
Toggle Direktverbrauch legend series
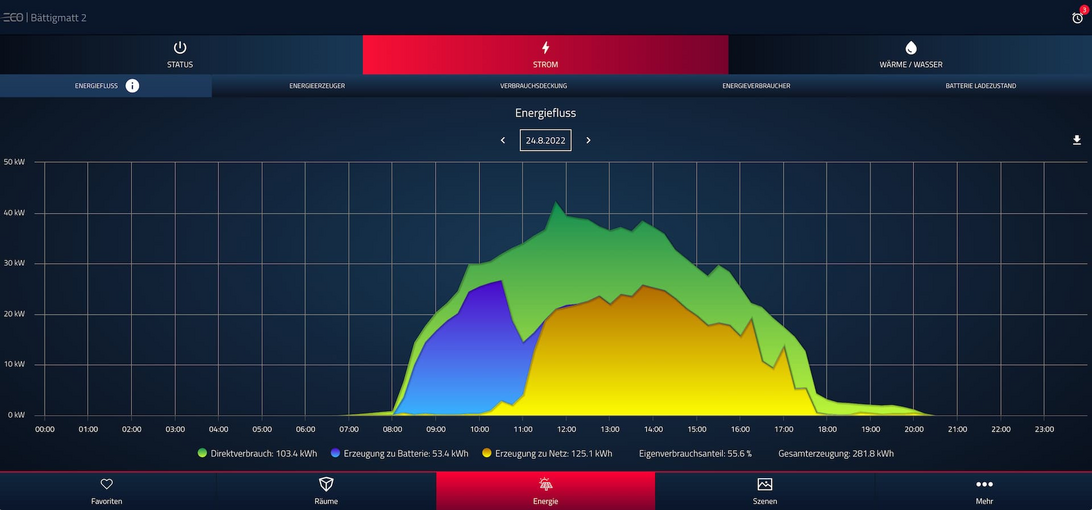coord(257,453)
